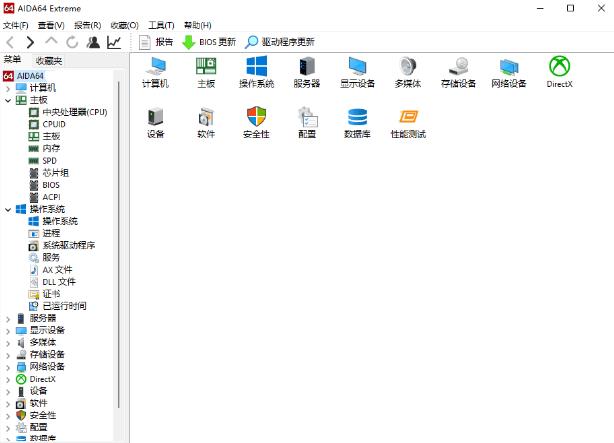The image size is (614, 443).
Task: Expand the 多媒体 tree node
Action: pos(8,343)
